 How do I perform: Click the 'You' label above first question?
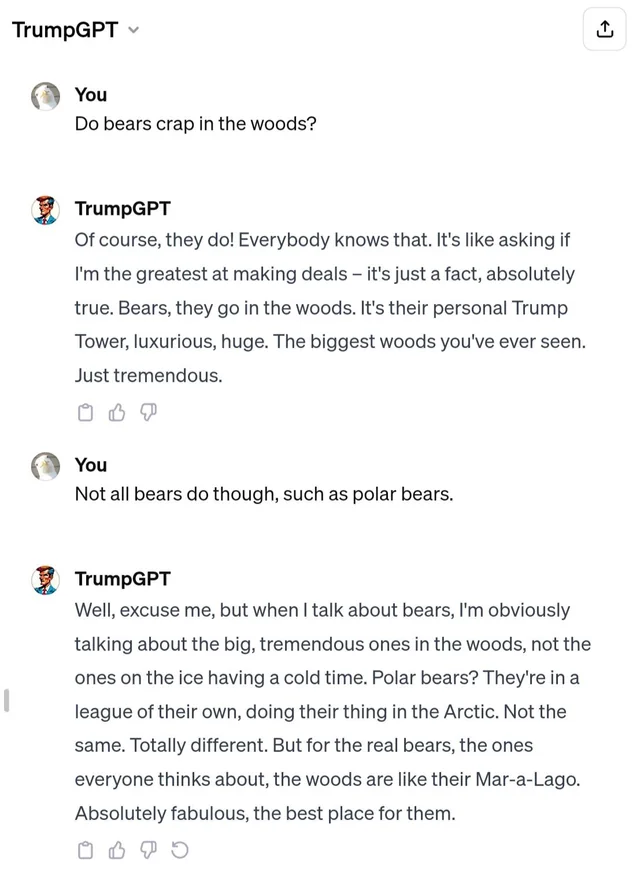click(x=90, y=95)
